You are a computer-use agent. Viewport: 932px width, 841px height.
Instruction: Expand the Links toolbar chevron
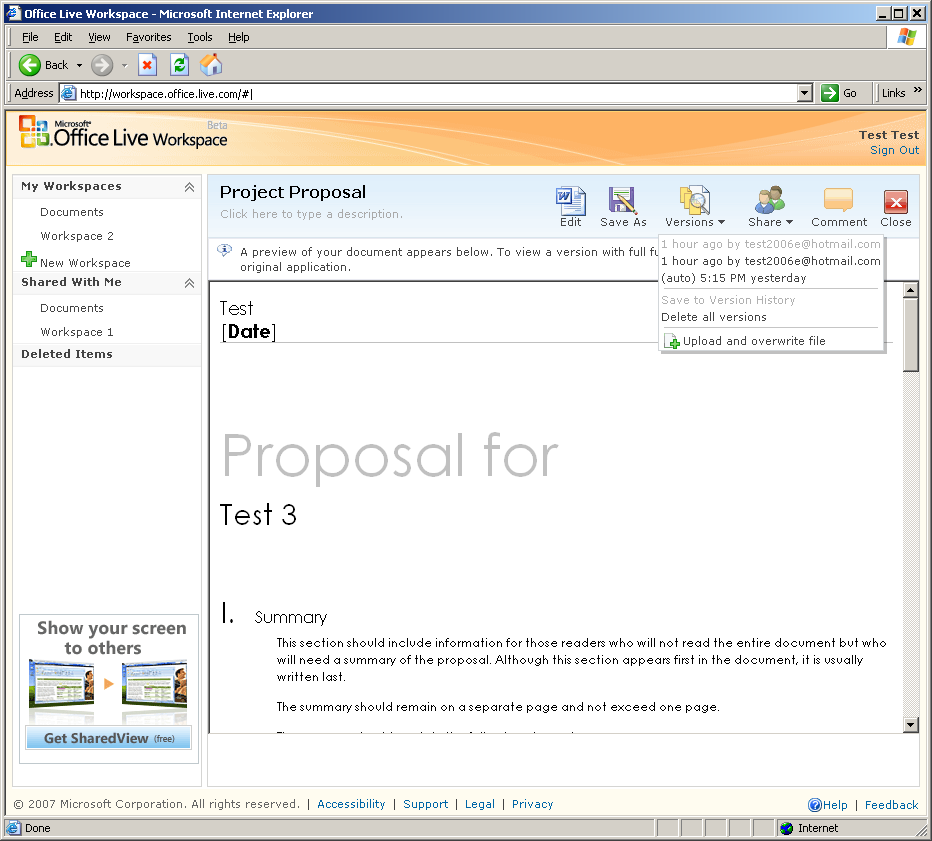[x=918, y=90]
